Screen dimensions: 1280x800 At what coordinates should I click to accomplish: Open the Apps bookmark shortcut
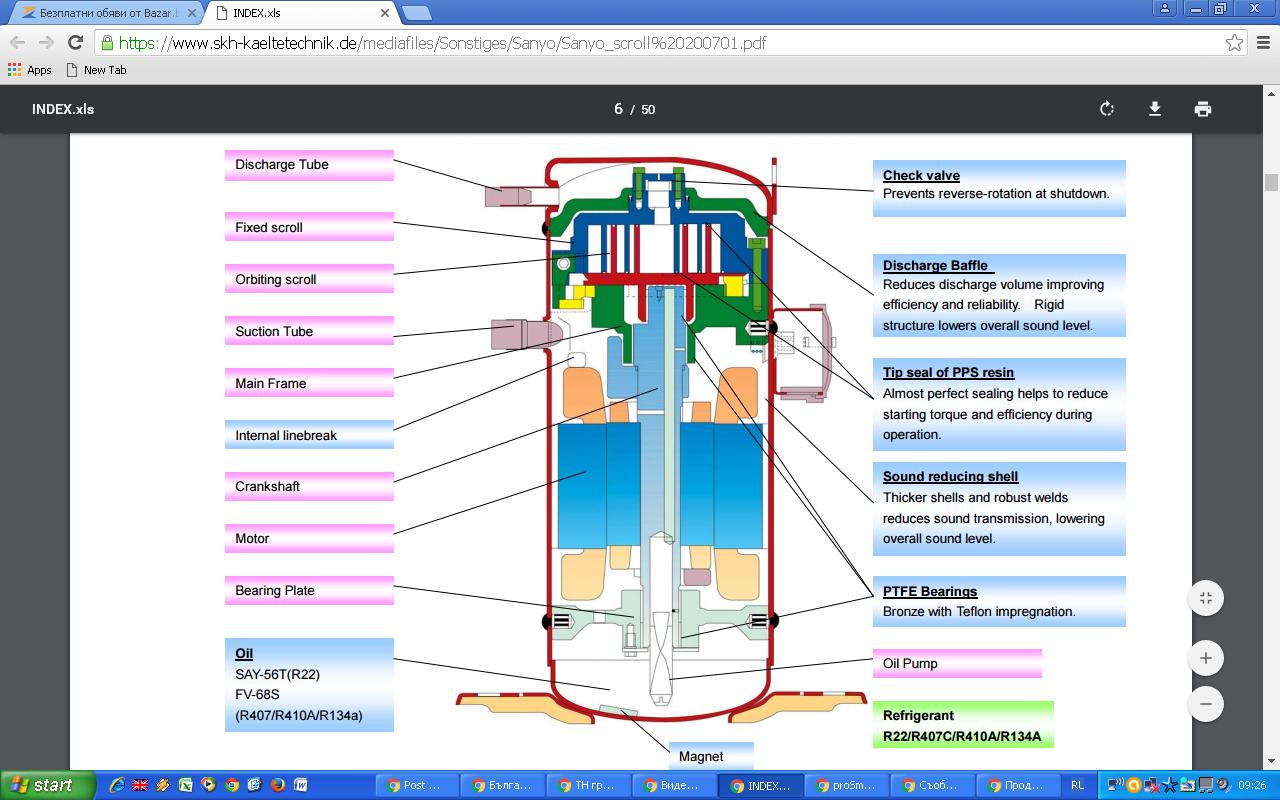30,70
